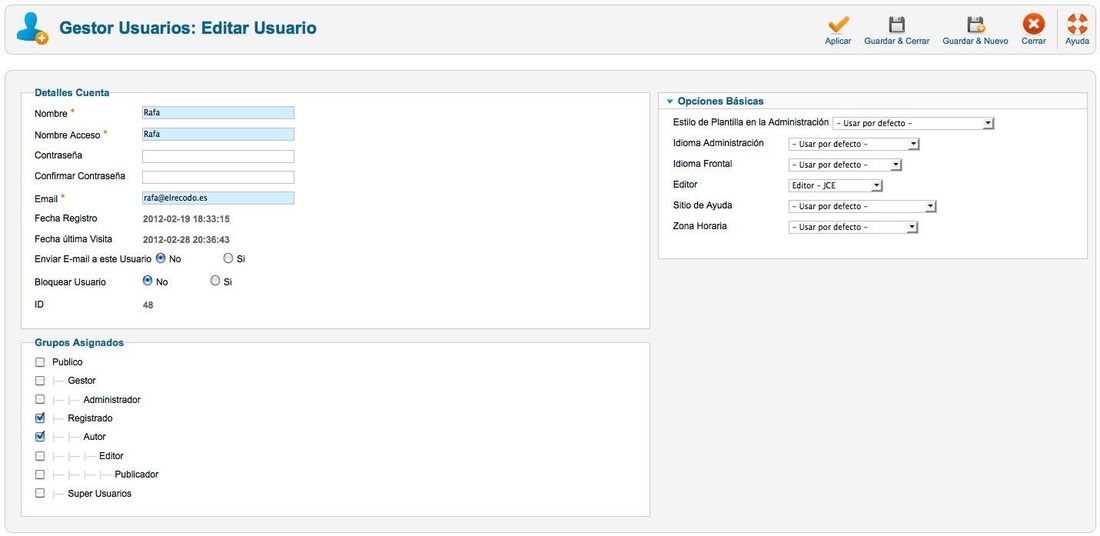This screenshot has height=536, width=1100.
Task: Click last visit date 2012-02-28 20:36:43
Action: coord(186,240)
